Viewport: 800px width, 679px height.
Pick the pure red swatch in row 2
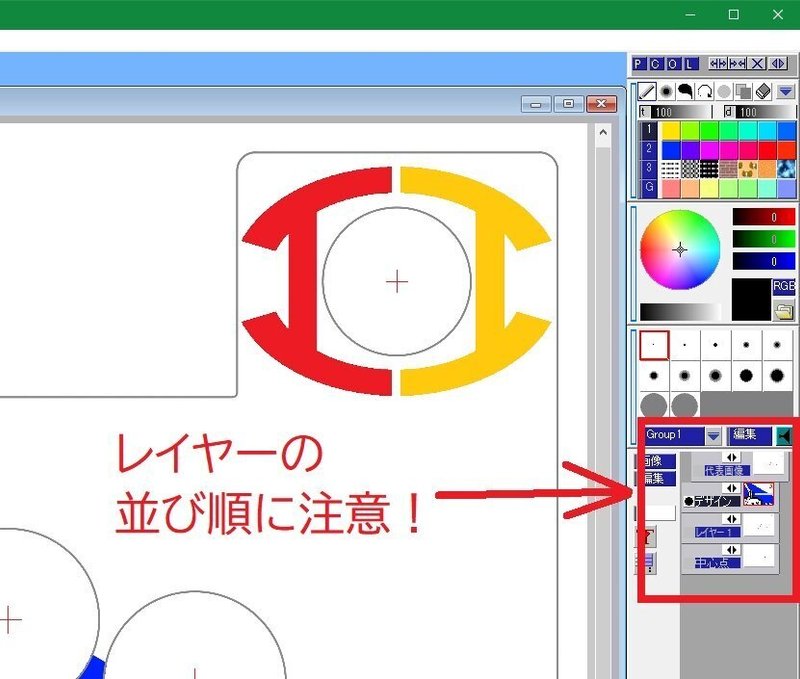tap(767, 150)
